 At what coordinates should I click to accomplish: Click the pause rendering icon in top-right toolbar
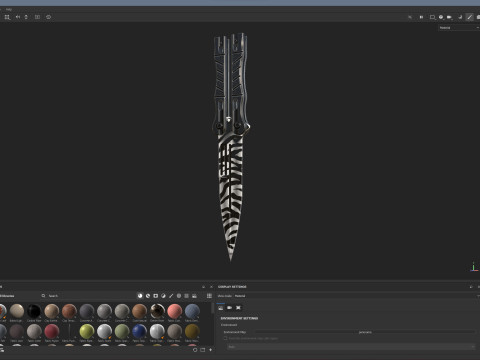[x=421, y=17]
